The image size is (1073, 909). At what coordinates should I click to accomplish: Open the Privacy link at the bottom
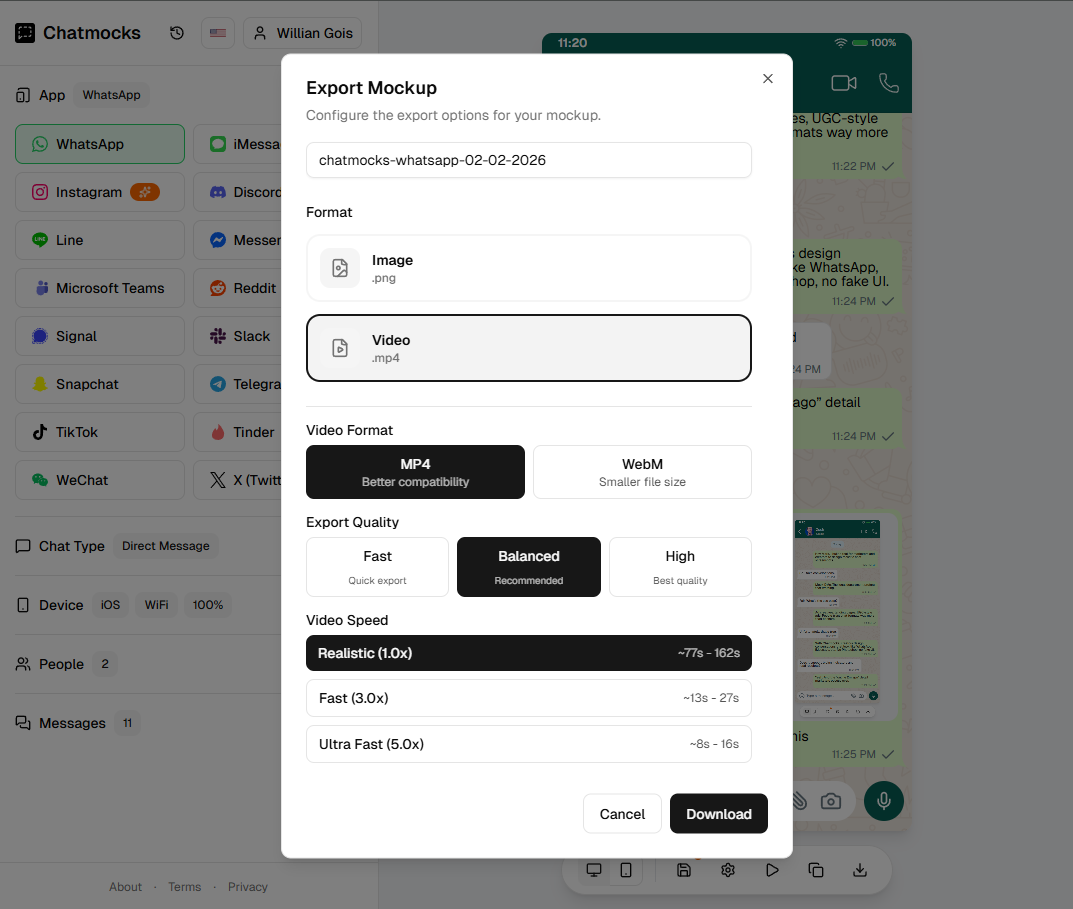point(247,886)
